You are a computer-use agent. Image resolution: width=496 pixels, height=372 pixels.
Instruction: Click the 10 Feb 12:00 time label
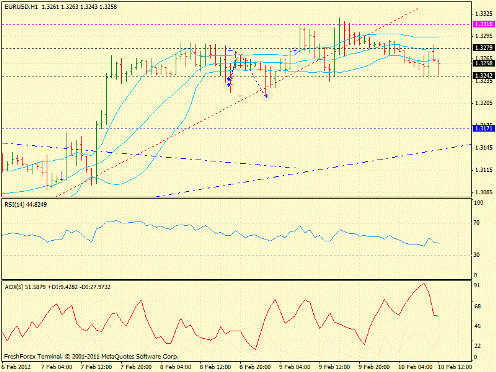coord(455,367)
